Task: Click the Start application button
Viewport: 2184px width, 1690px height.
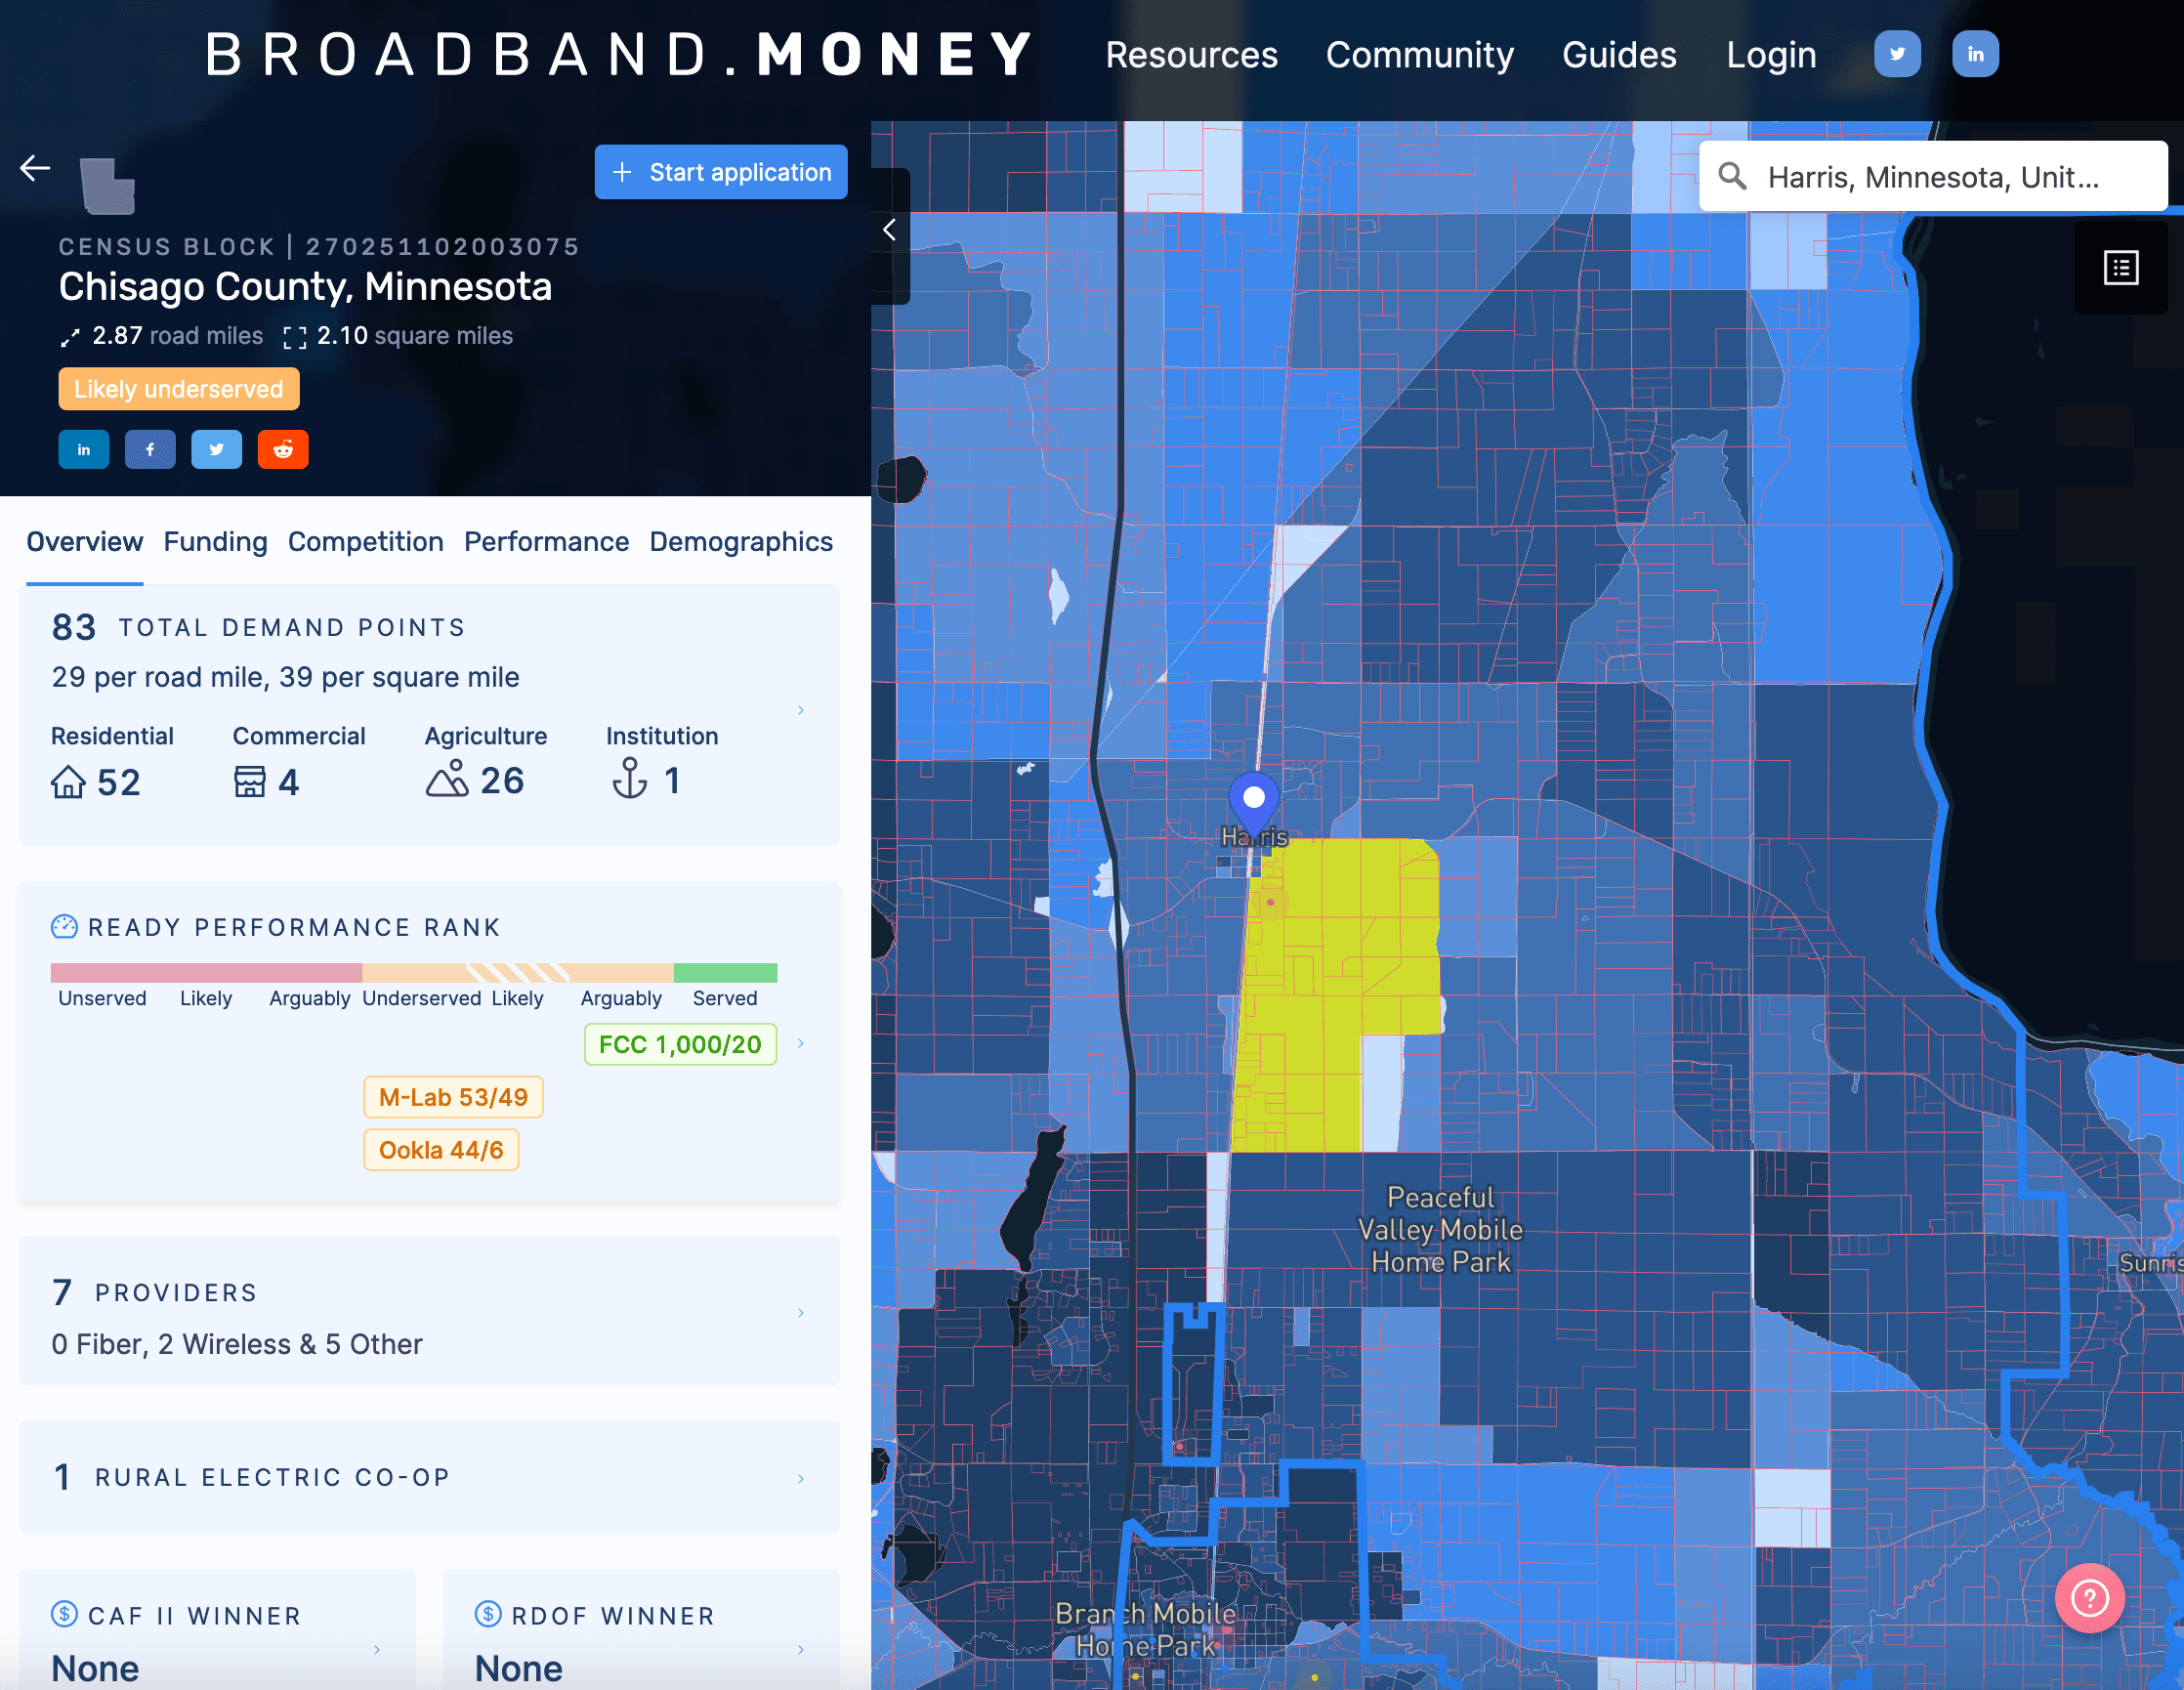Action: [721, 172]
